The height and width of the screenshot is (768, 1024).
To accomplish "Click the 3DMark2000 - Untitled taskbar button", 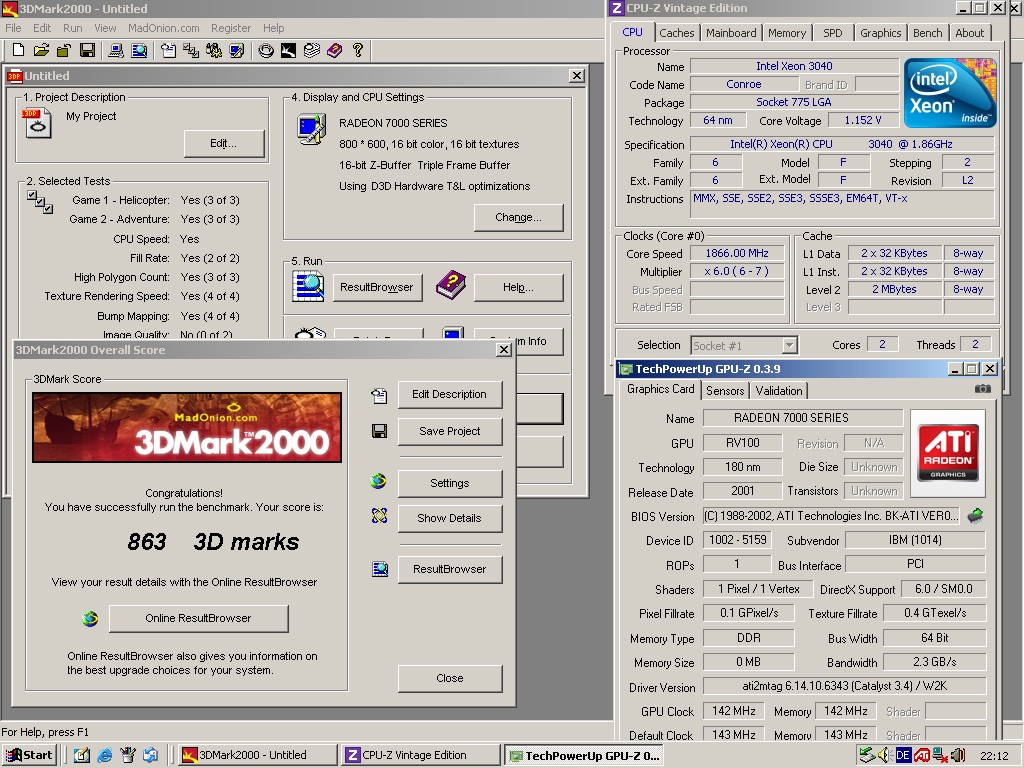I will [x=257, y=755].
